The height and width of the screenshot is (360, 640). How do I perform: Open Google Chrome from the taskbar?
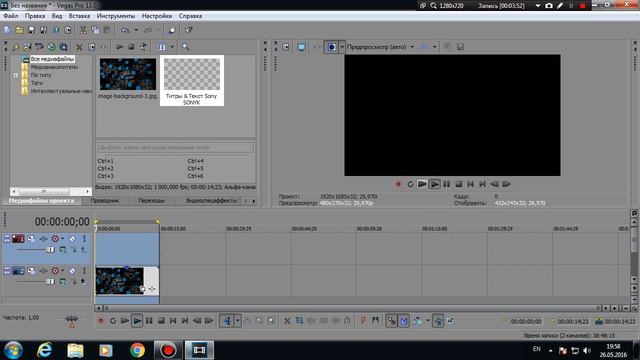point(137,350)
